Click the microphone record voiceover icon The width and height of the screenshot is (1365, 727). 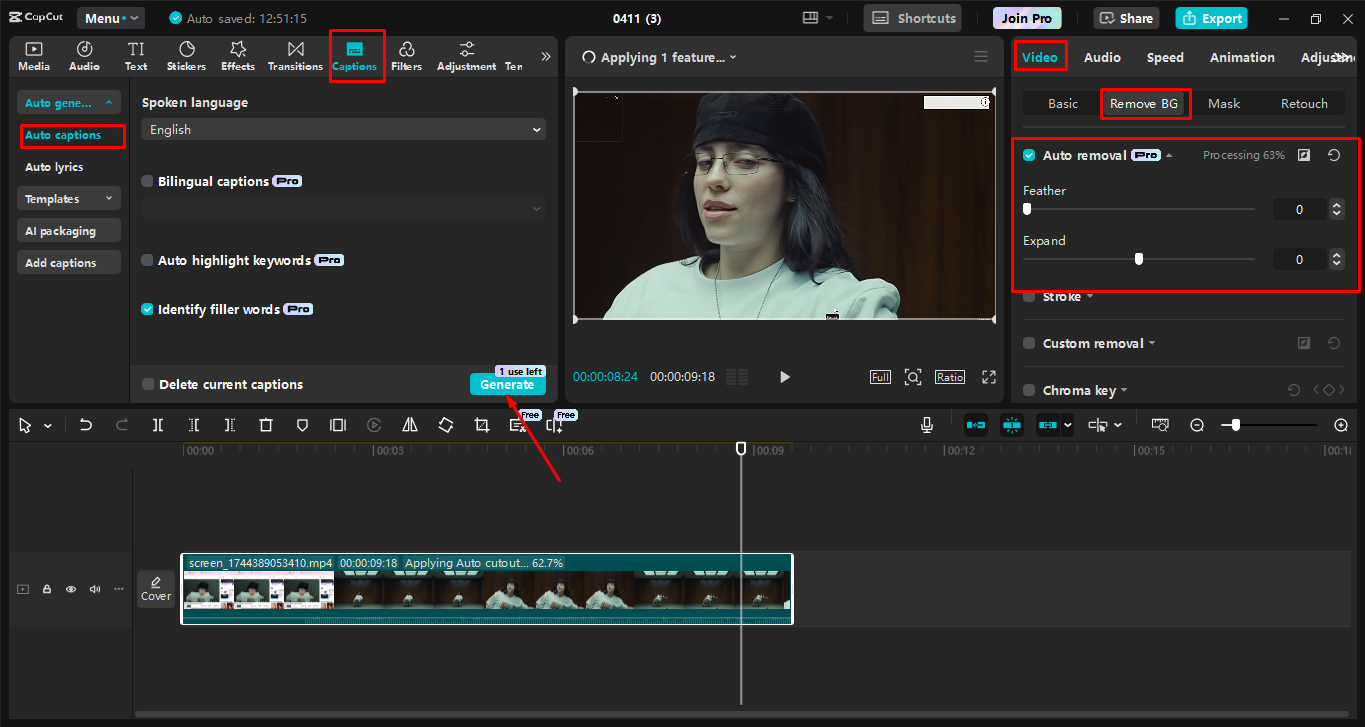927,425
